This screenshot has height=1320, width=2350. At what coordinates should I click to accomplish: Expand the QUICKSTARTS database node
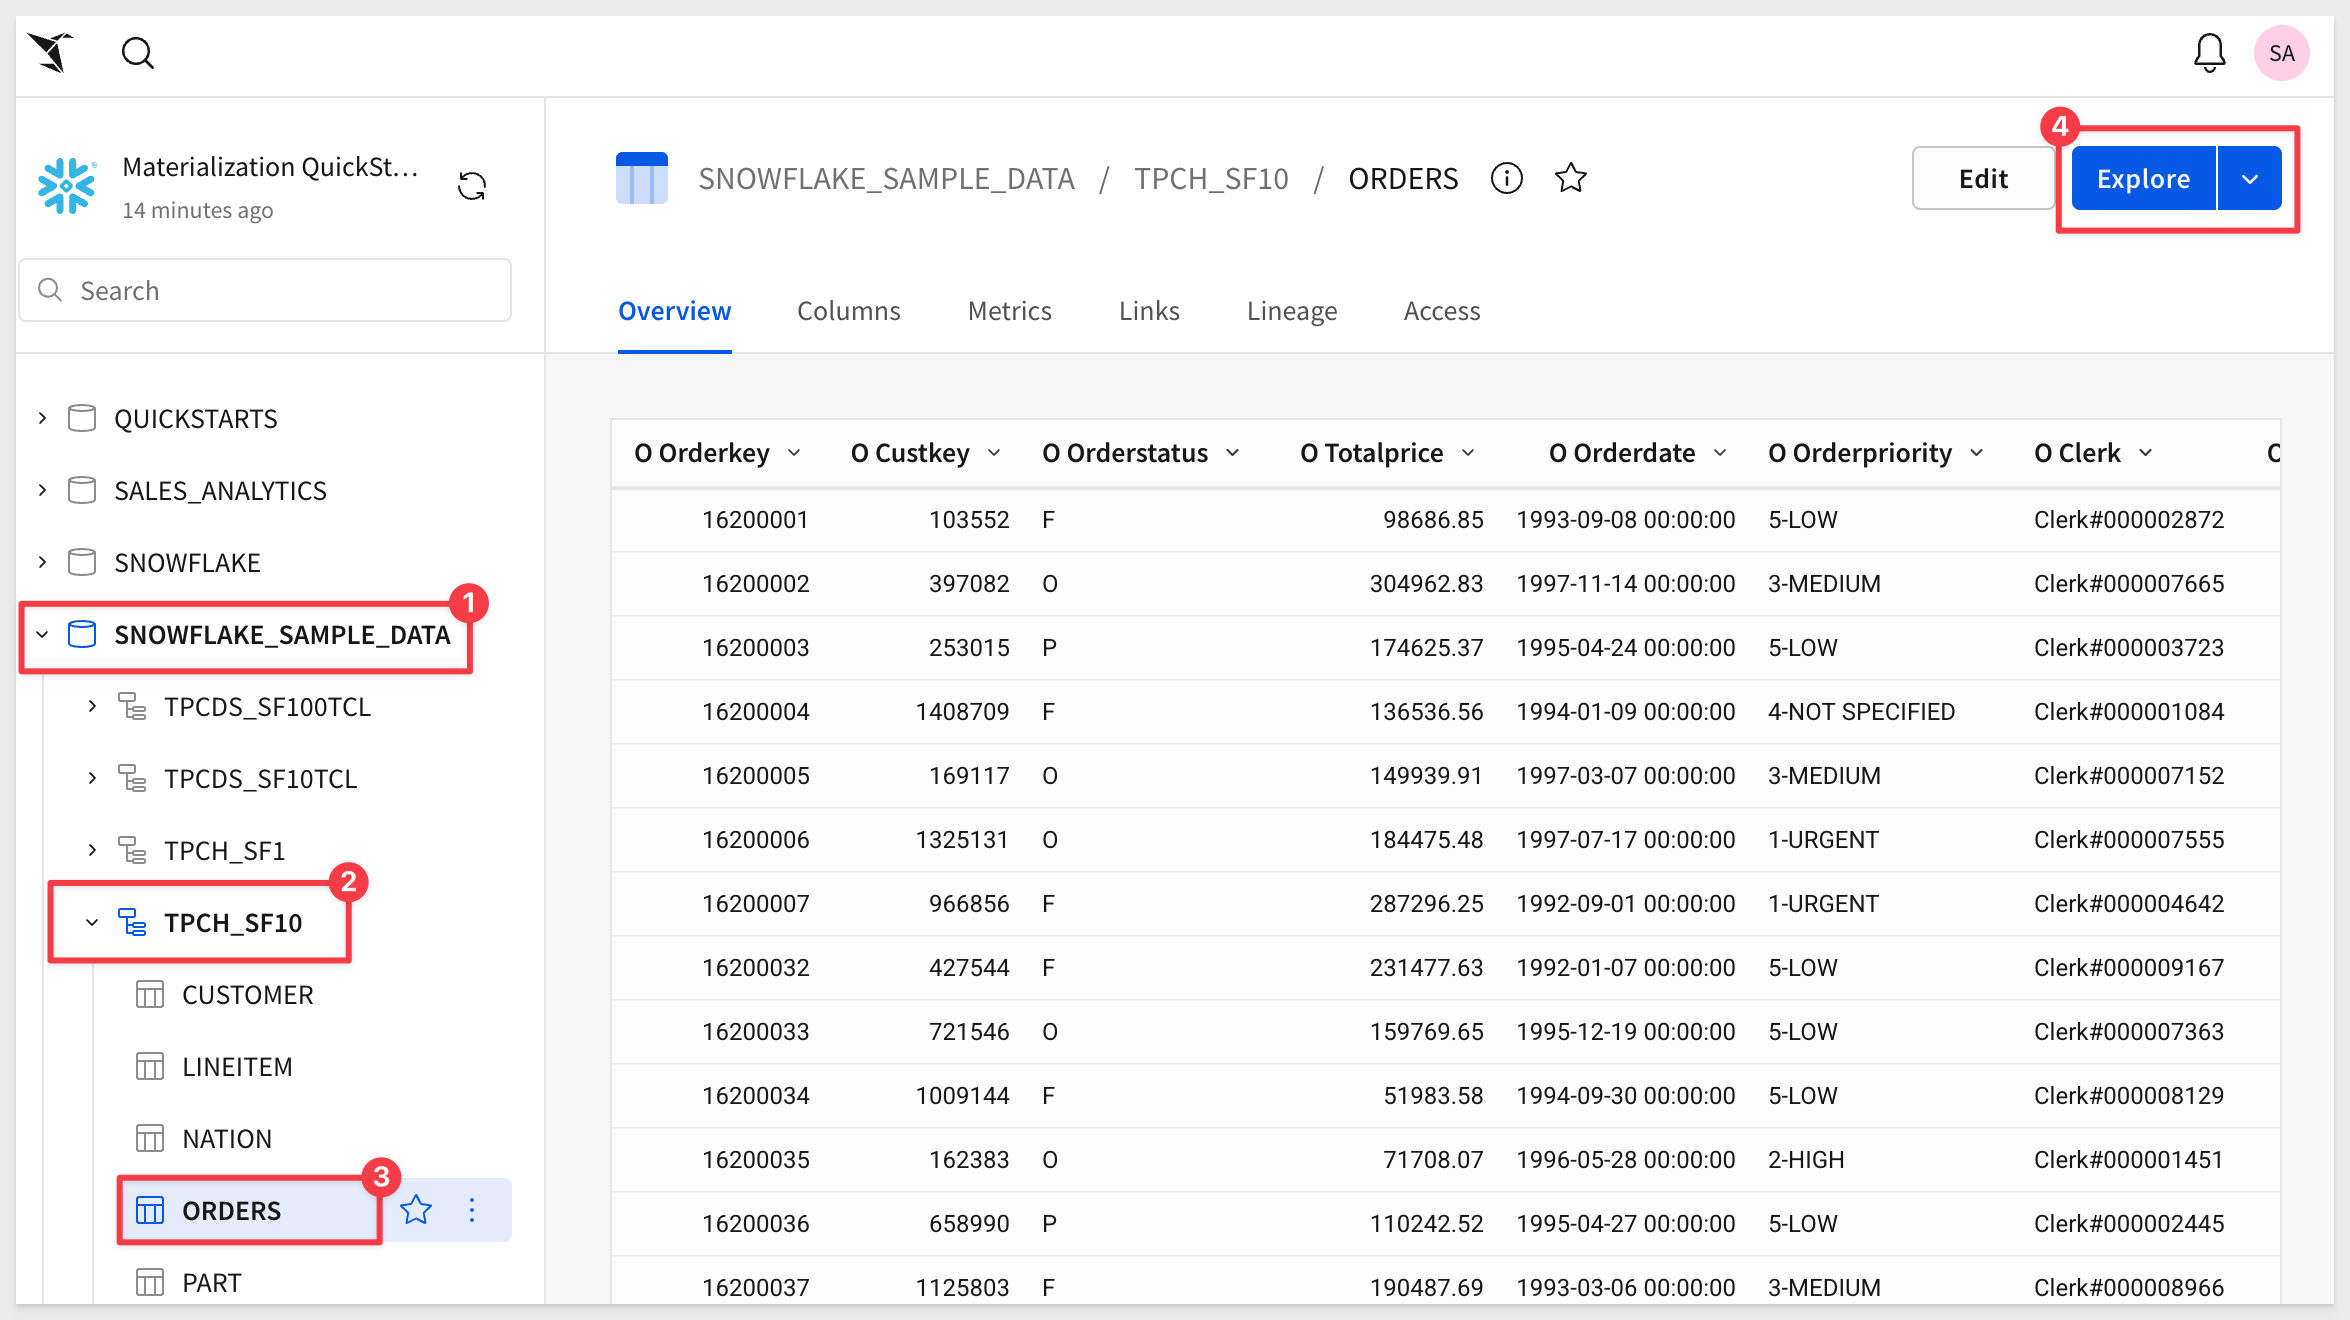tap(42, 418)
